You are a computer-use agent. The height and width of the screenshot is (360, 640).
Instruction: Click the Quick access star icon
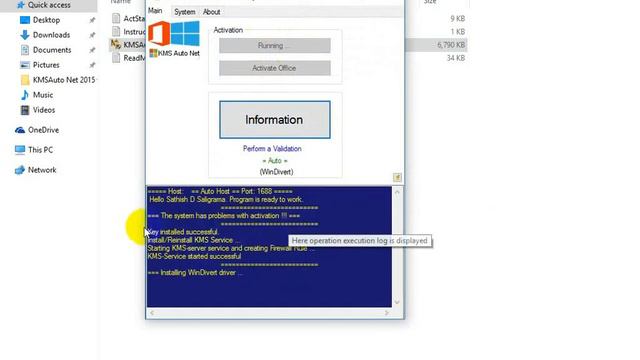[x=21, y=5]
